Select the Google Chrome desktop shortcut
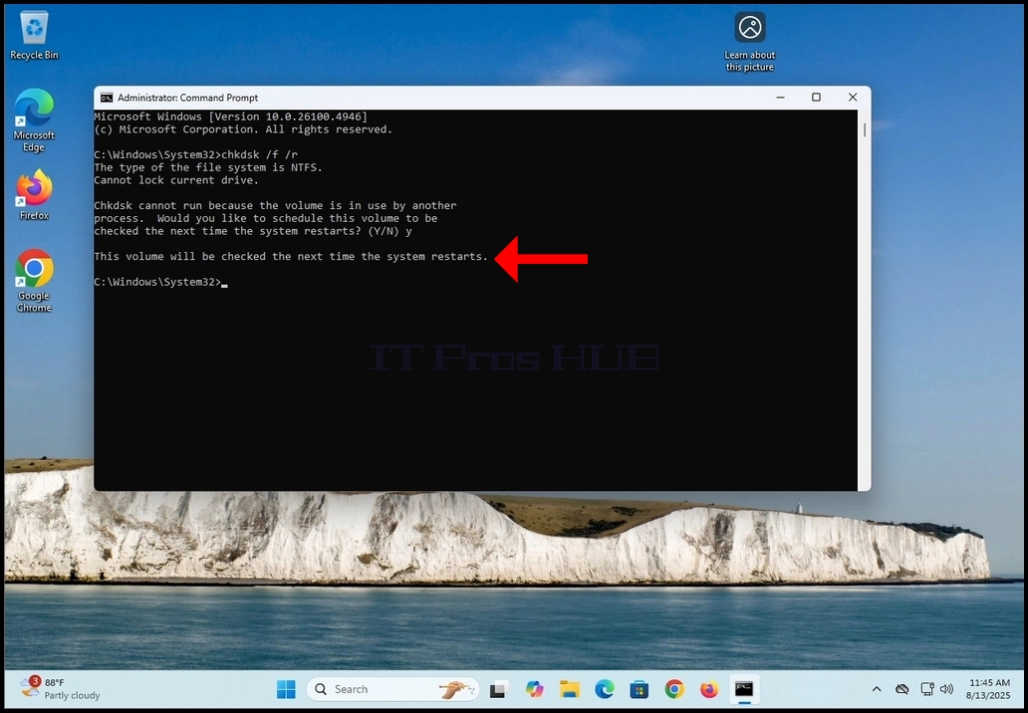The width and height of the screenshot is (1028, 713). coord(33,280)
